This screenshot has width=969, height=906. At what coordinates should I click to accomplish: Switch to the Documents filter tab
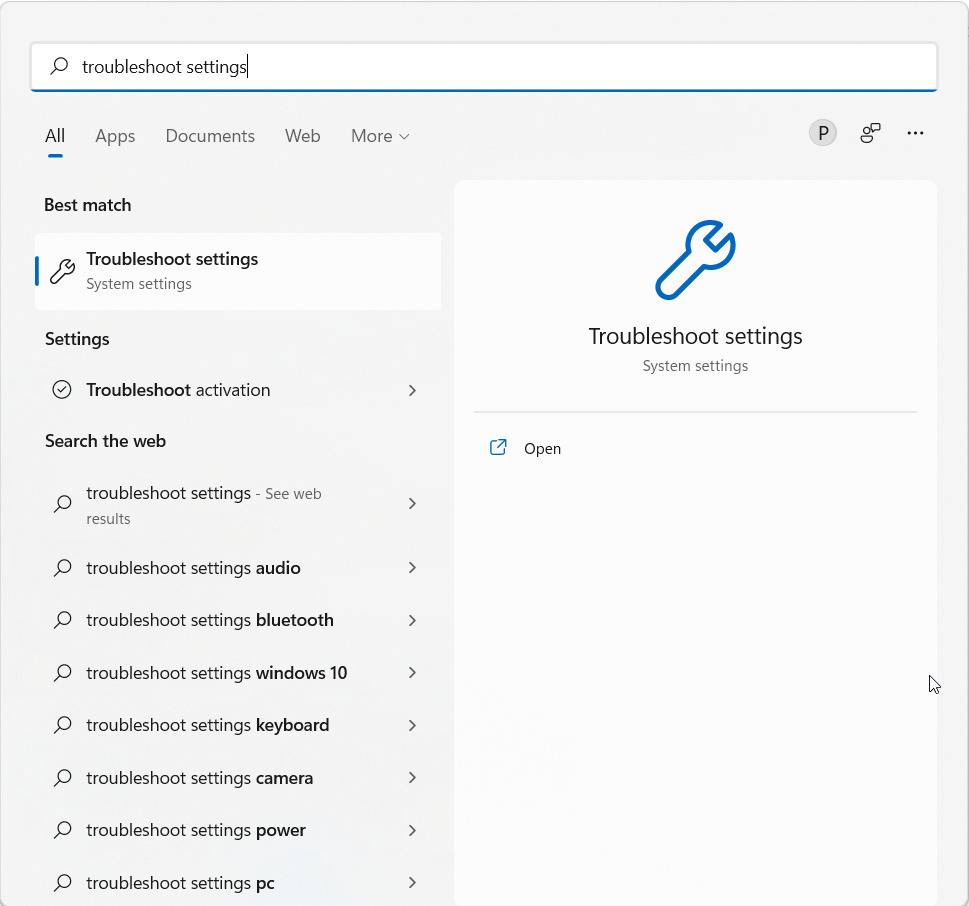coord(209,136)
